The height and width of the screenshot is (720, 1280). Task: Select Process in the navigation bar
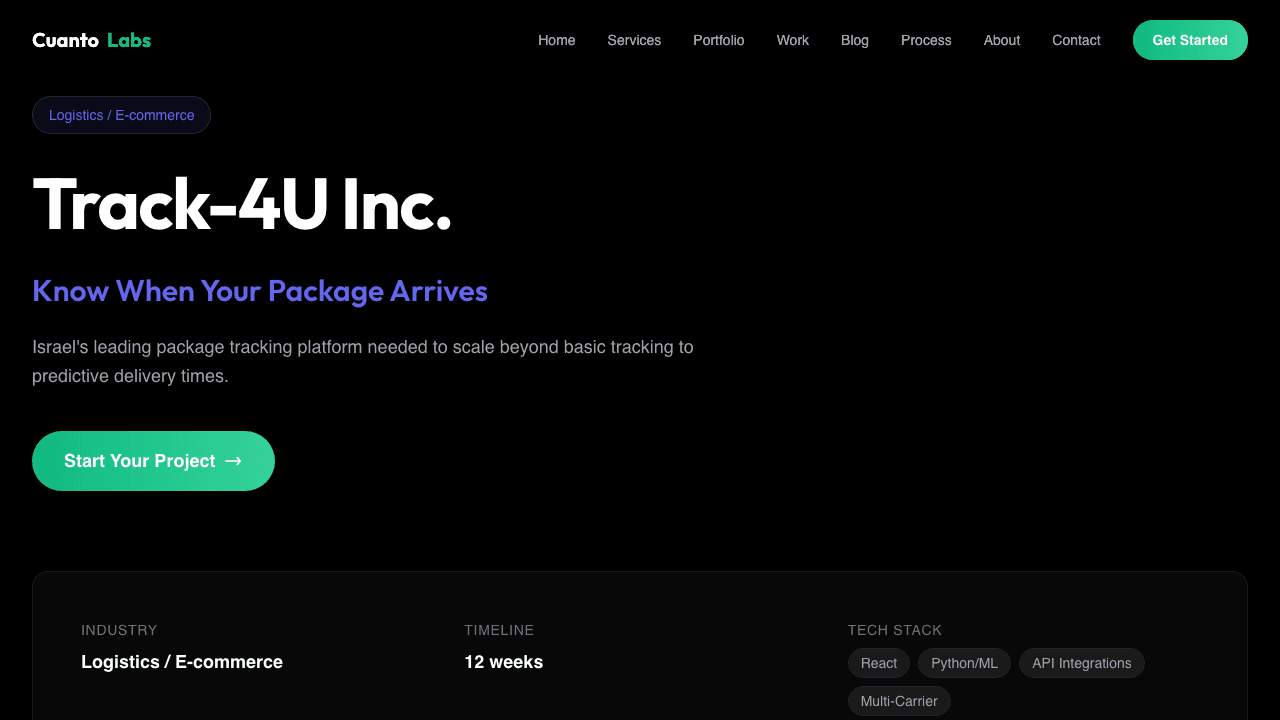click(x=926, y=40)
